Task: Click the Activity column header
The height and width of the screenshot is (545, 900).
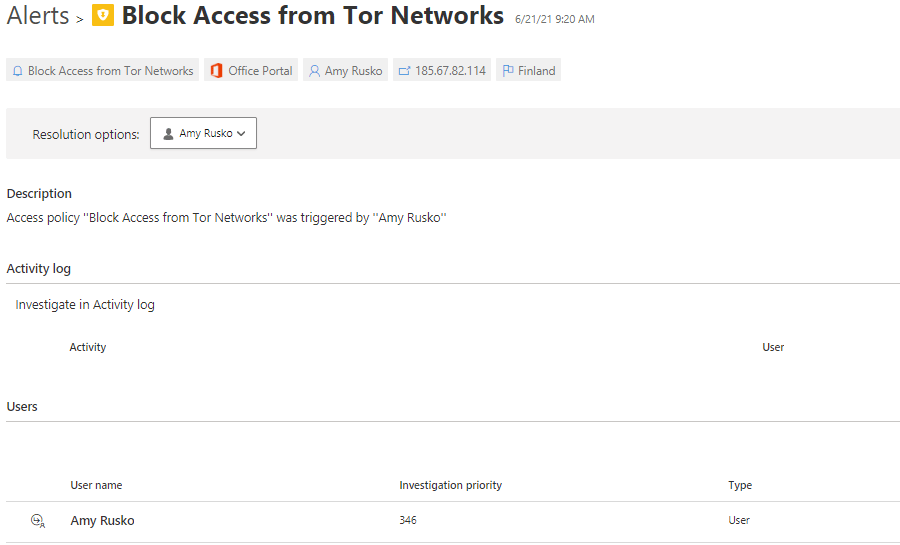Action: (x=88, y=347)
